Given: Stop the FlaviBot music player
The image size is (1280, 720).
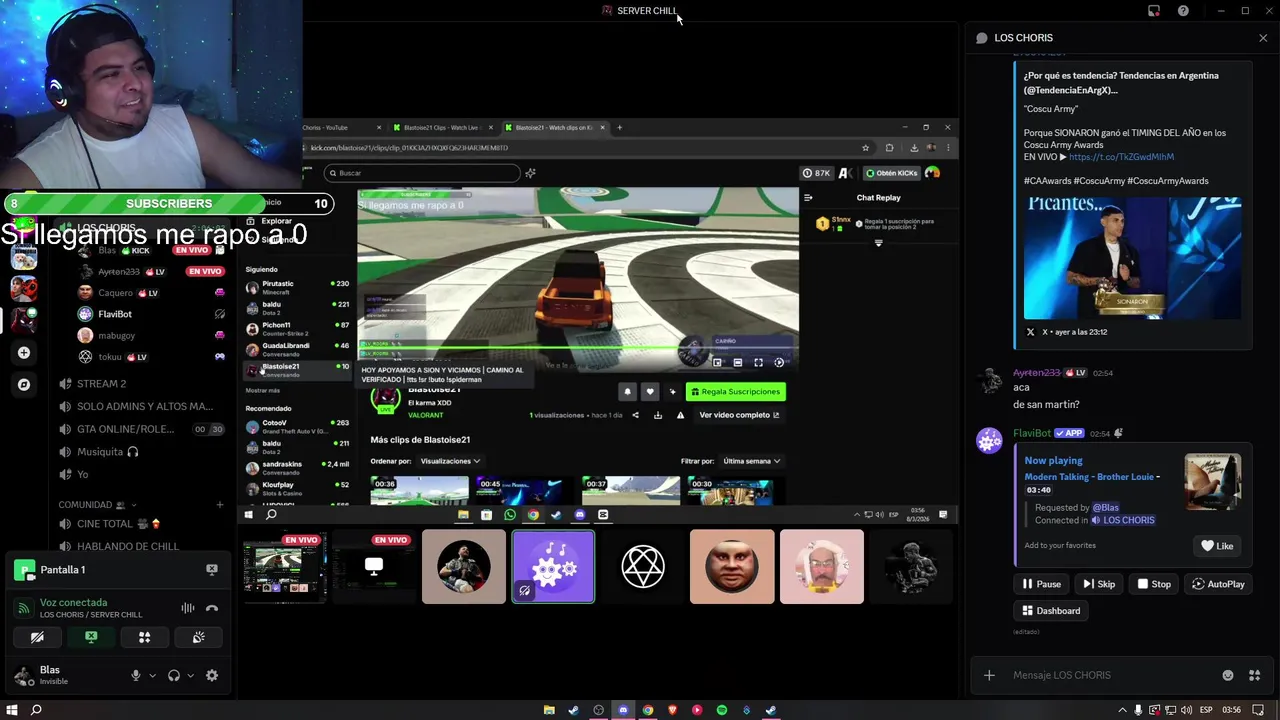Looking at the screenshot, I should tap(1154, 584).
